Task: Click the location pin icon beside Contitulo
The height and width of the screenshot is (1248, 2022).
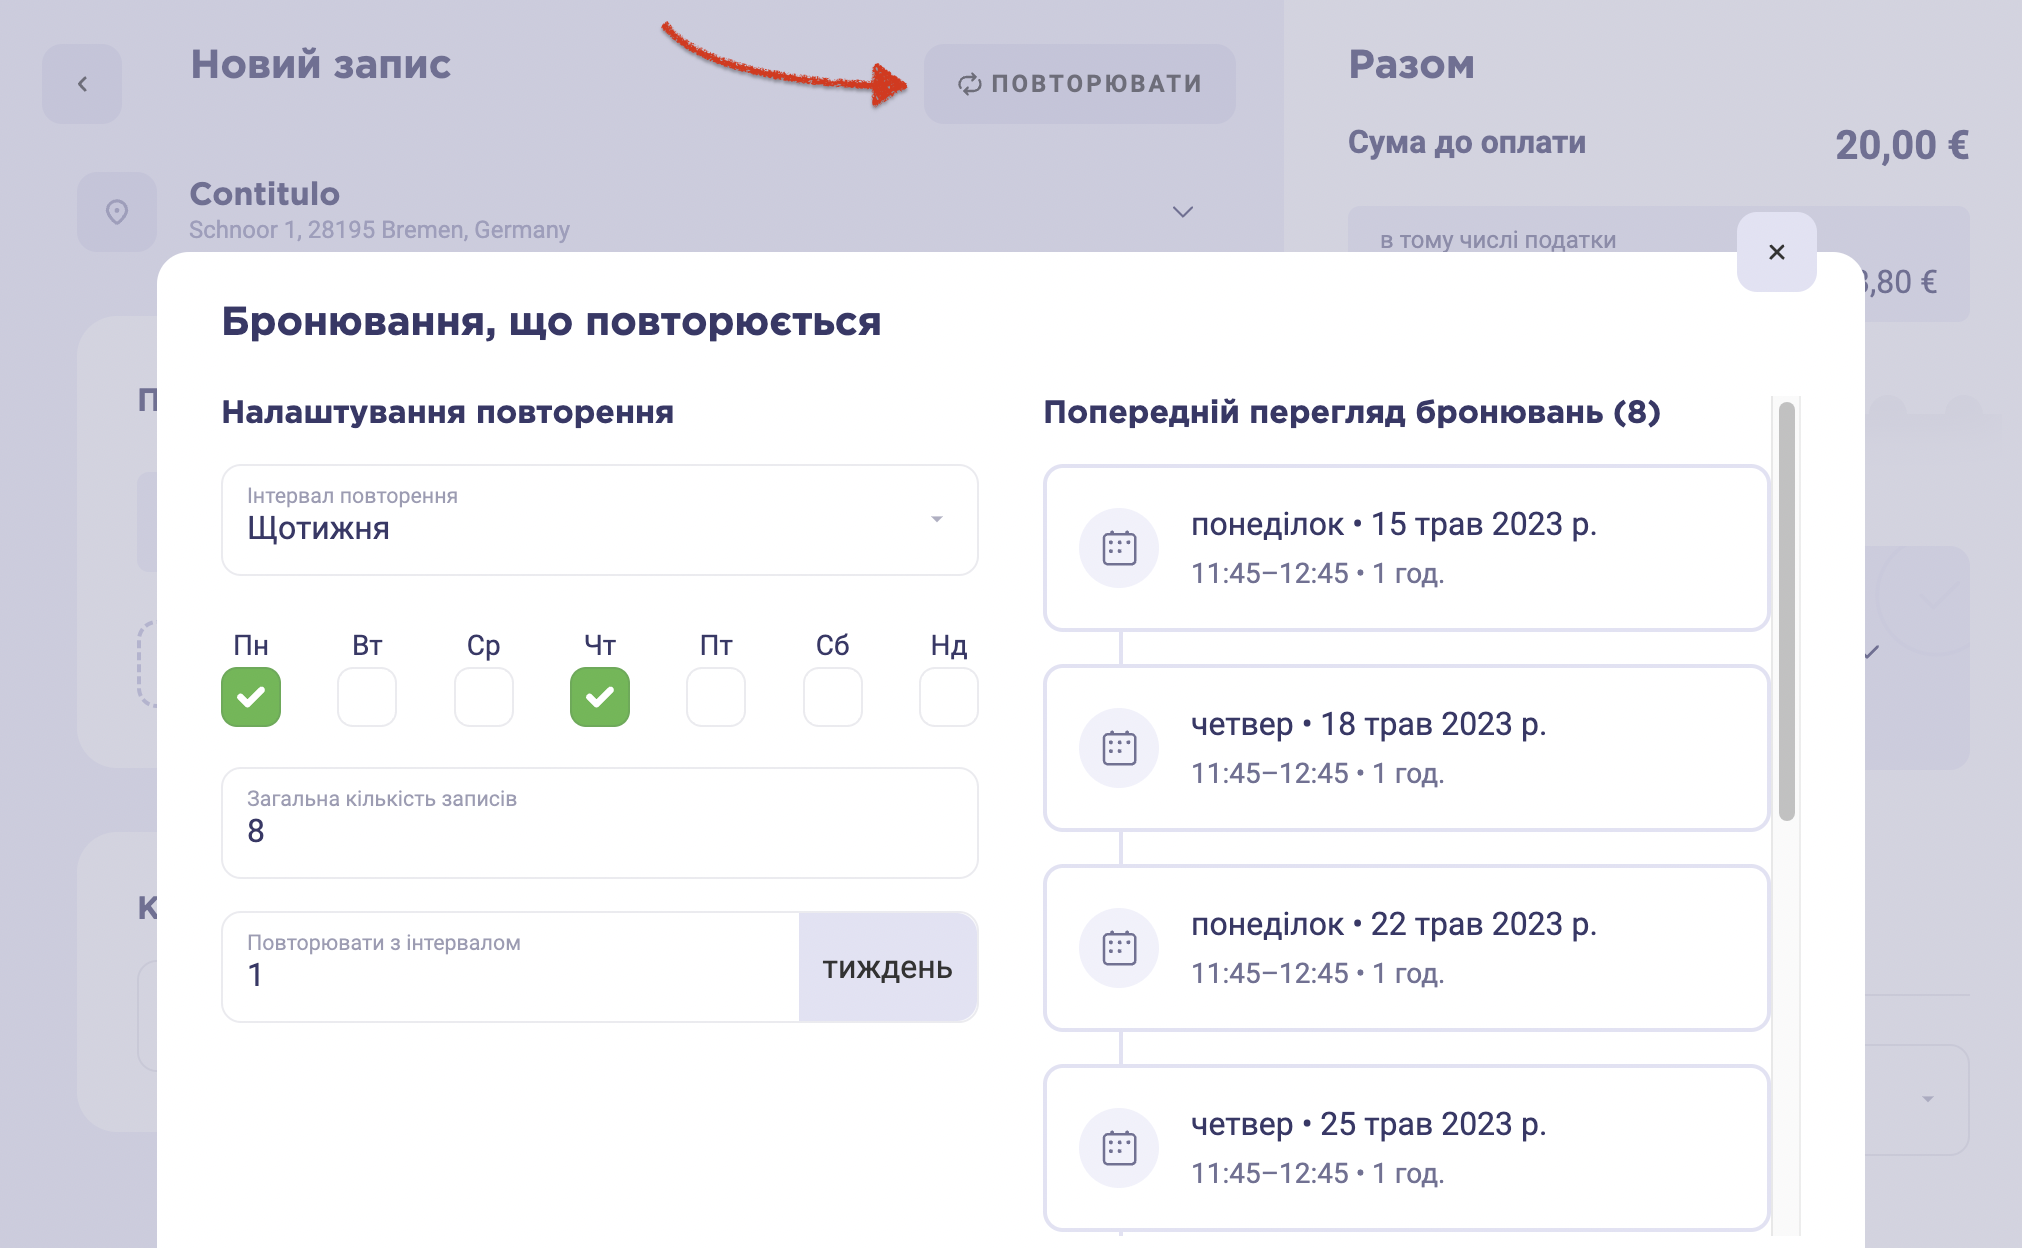Action: click(117, 212)
